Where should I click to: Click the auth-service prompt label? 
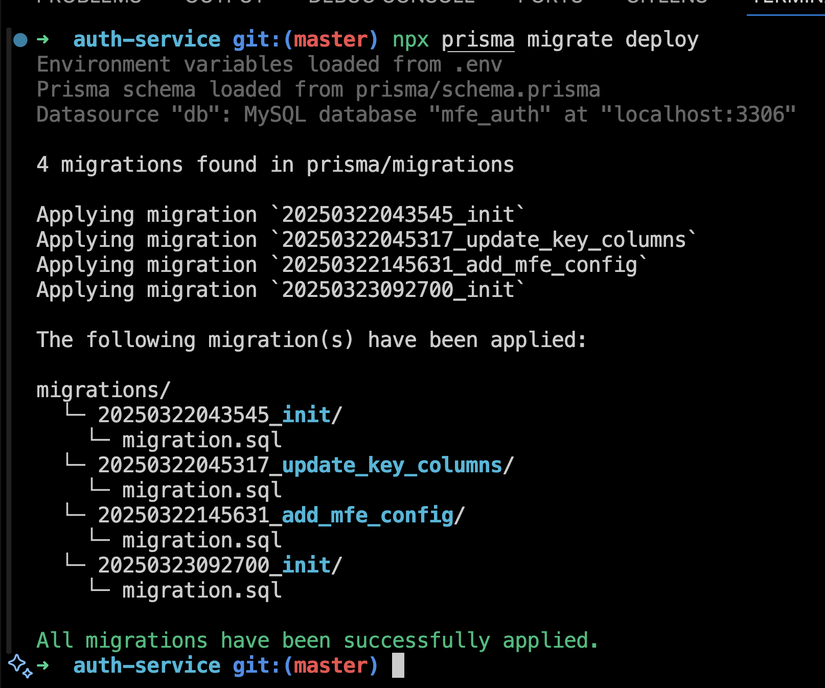coord(145,39)
